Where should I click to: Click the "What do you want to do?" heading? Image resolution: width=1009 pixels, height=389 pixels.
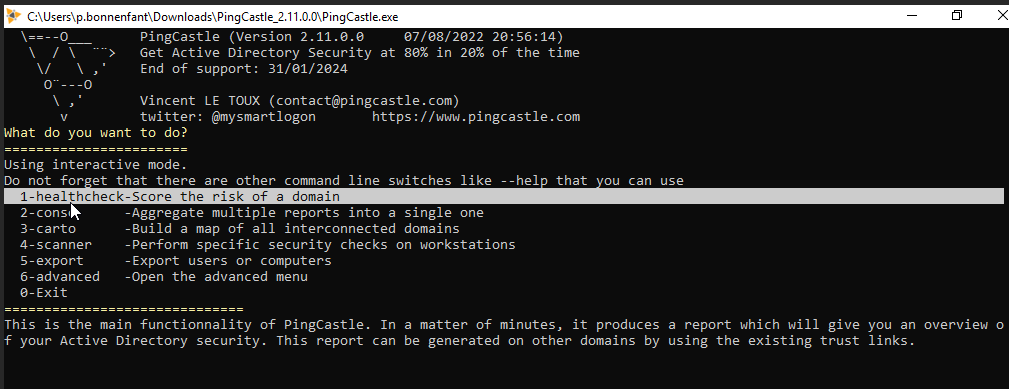(x=96, y=133)
